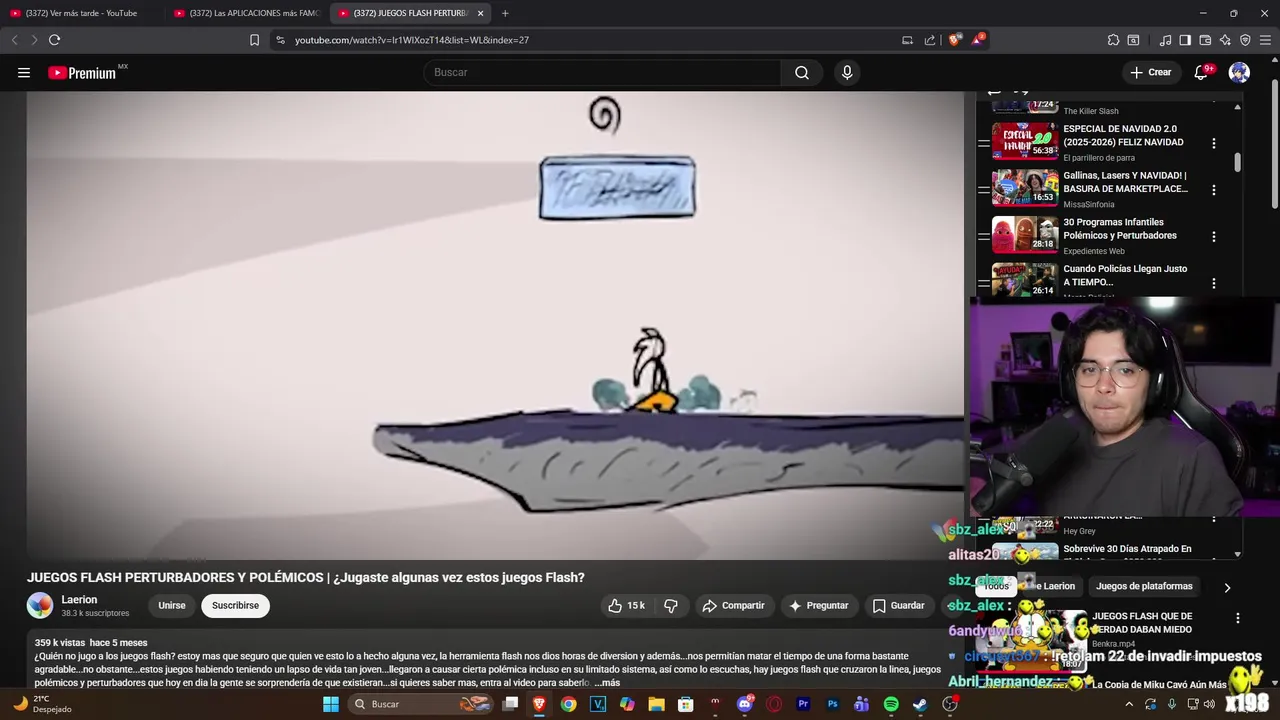The width and height of the screenshot is (1280, 720).
Task: Open Premiere Pro from the taskbar
Action: pos(803,704)
